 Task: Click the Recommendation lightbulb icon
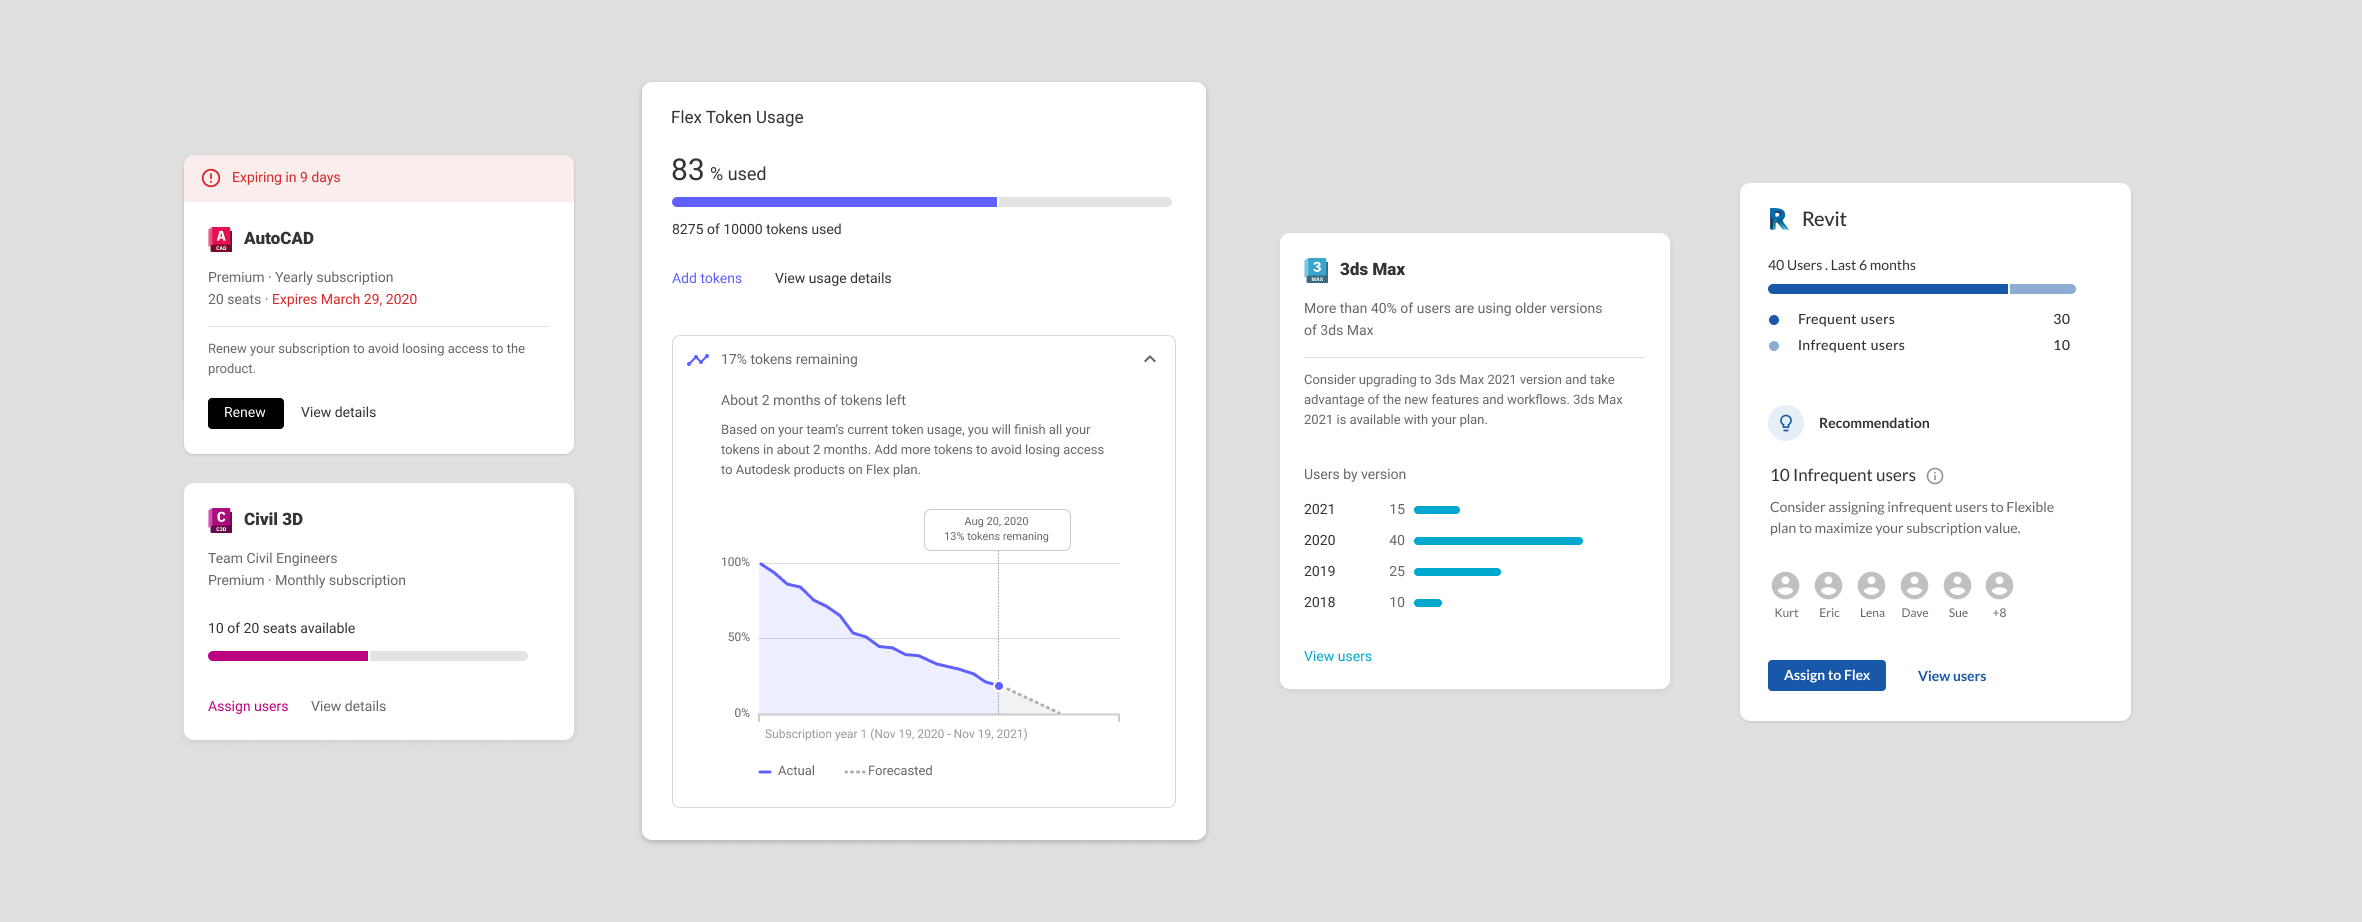coord(1786,423)
